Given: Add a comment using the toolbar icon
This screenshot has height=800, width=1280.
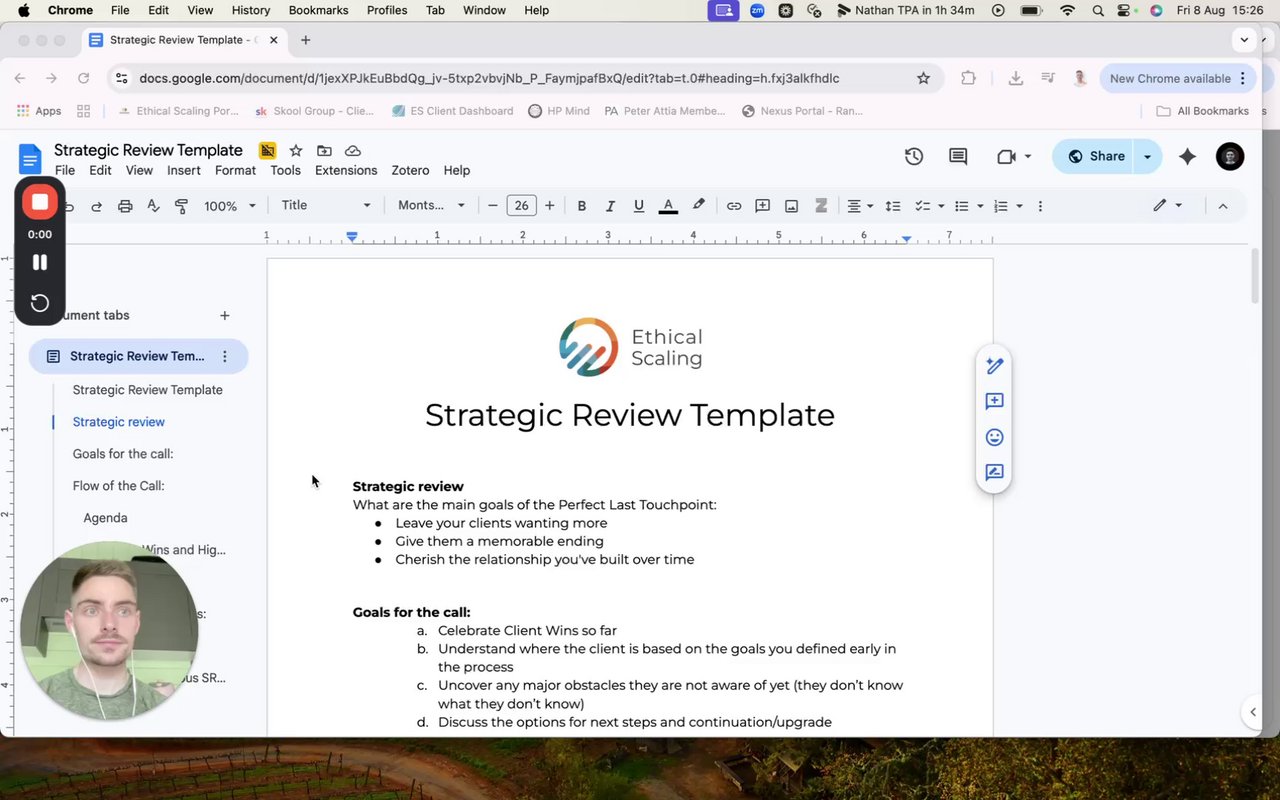Looking at the screenshot, I should click(x=762, y=206).
